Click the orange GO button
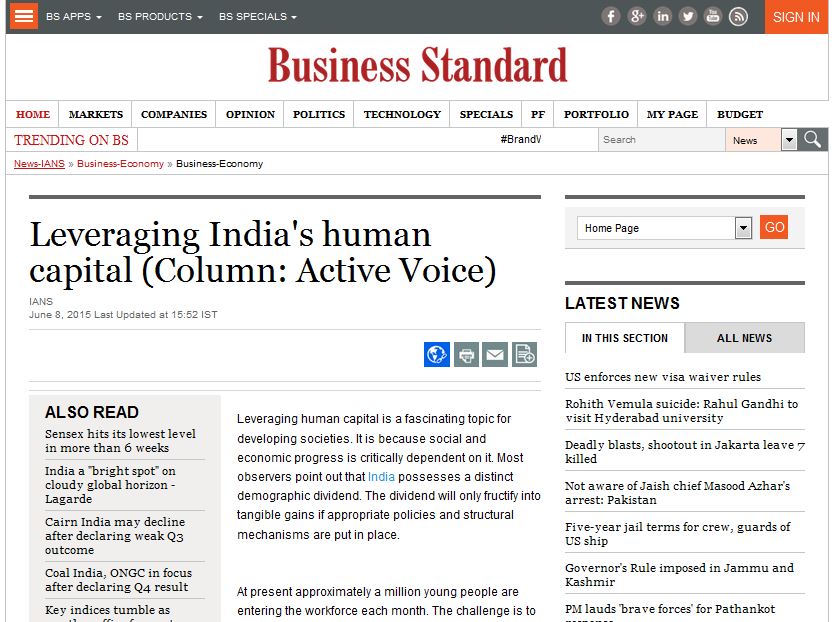Screen dimensions: 836x622 [x=774, y=228]
